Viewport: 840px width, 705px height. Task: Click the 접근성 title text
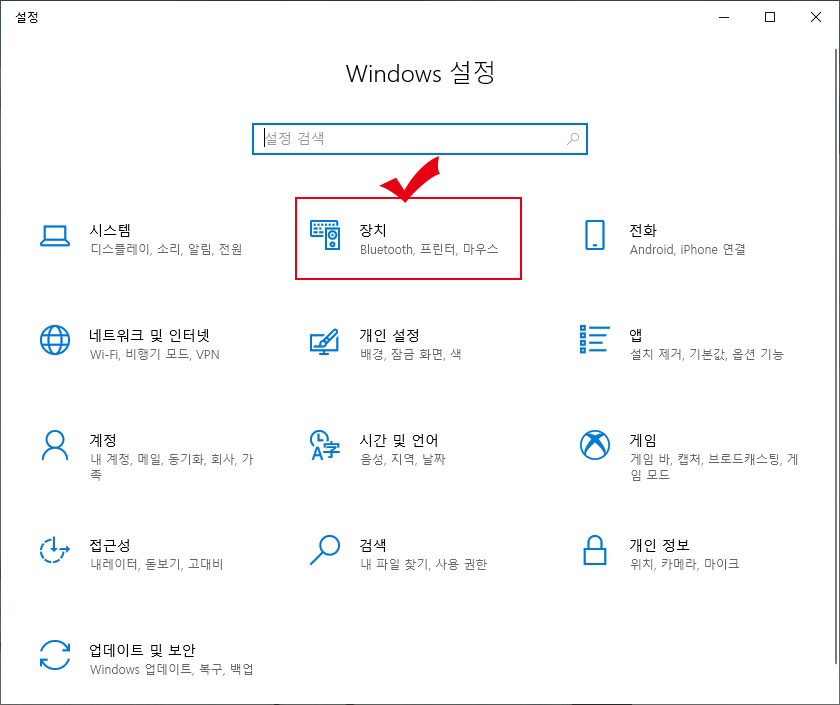click(x=110, y=545)
